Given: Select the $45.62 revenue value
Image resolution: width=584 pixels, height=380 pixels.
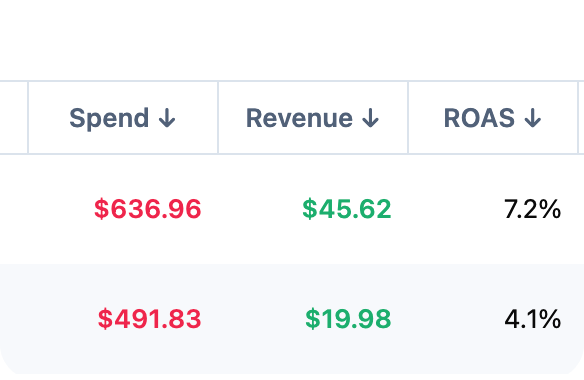Looking at the screenshot, I should (347, 209).
